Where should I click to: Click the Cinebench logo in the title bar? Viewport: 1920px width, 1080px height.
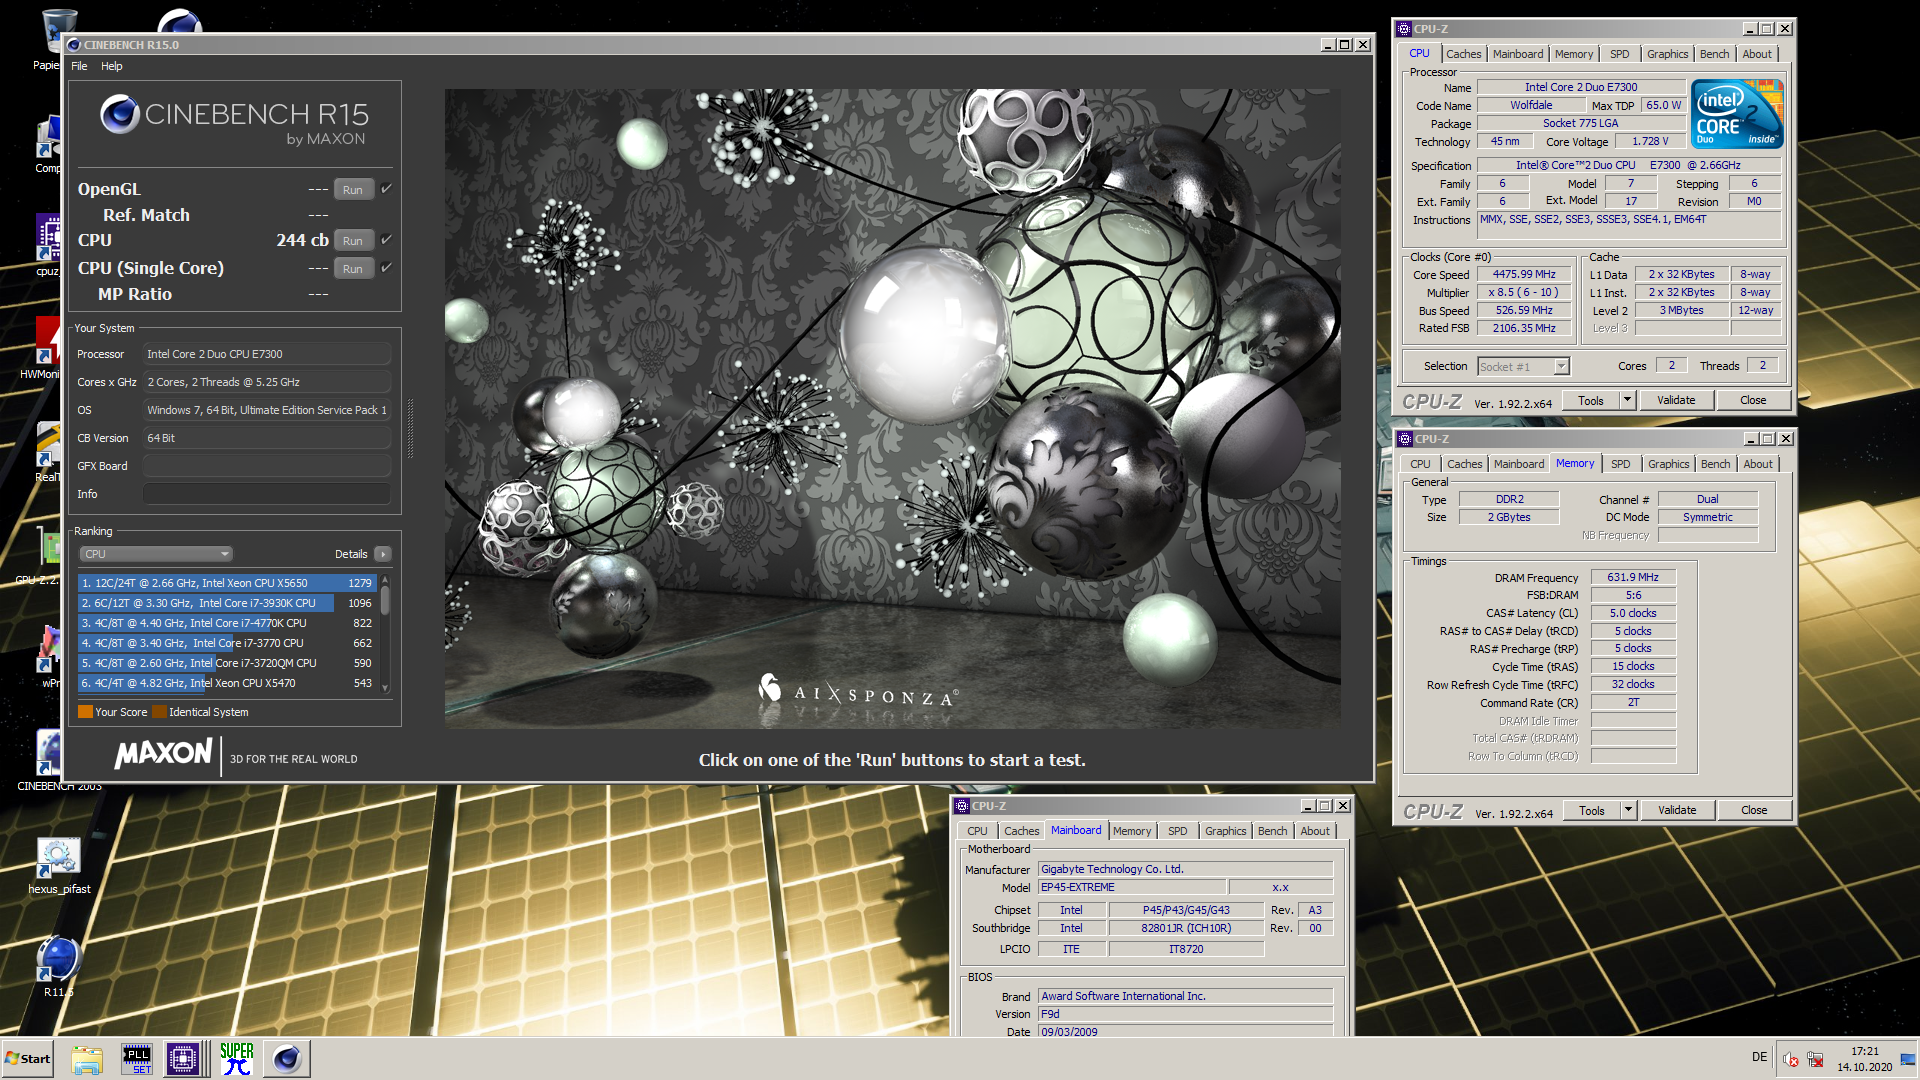coord(74,45)
